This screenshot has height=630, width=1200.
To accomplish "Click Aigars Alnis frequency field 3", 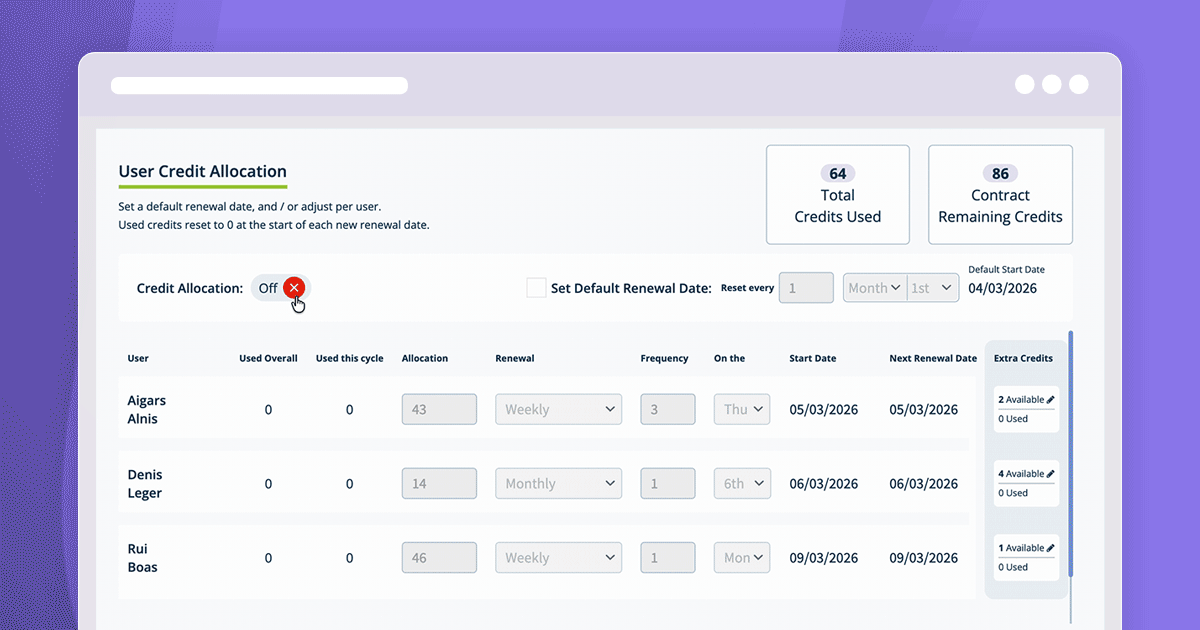I will tap(668, 409).
